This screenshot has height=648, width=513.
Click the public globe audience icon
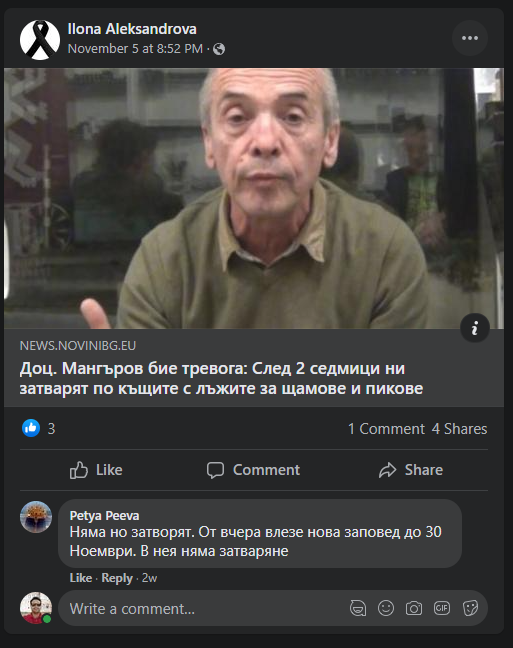(219, 49)
